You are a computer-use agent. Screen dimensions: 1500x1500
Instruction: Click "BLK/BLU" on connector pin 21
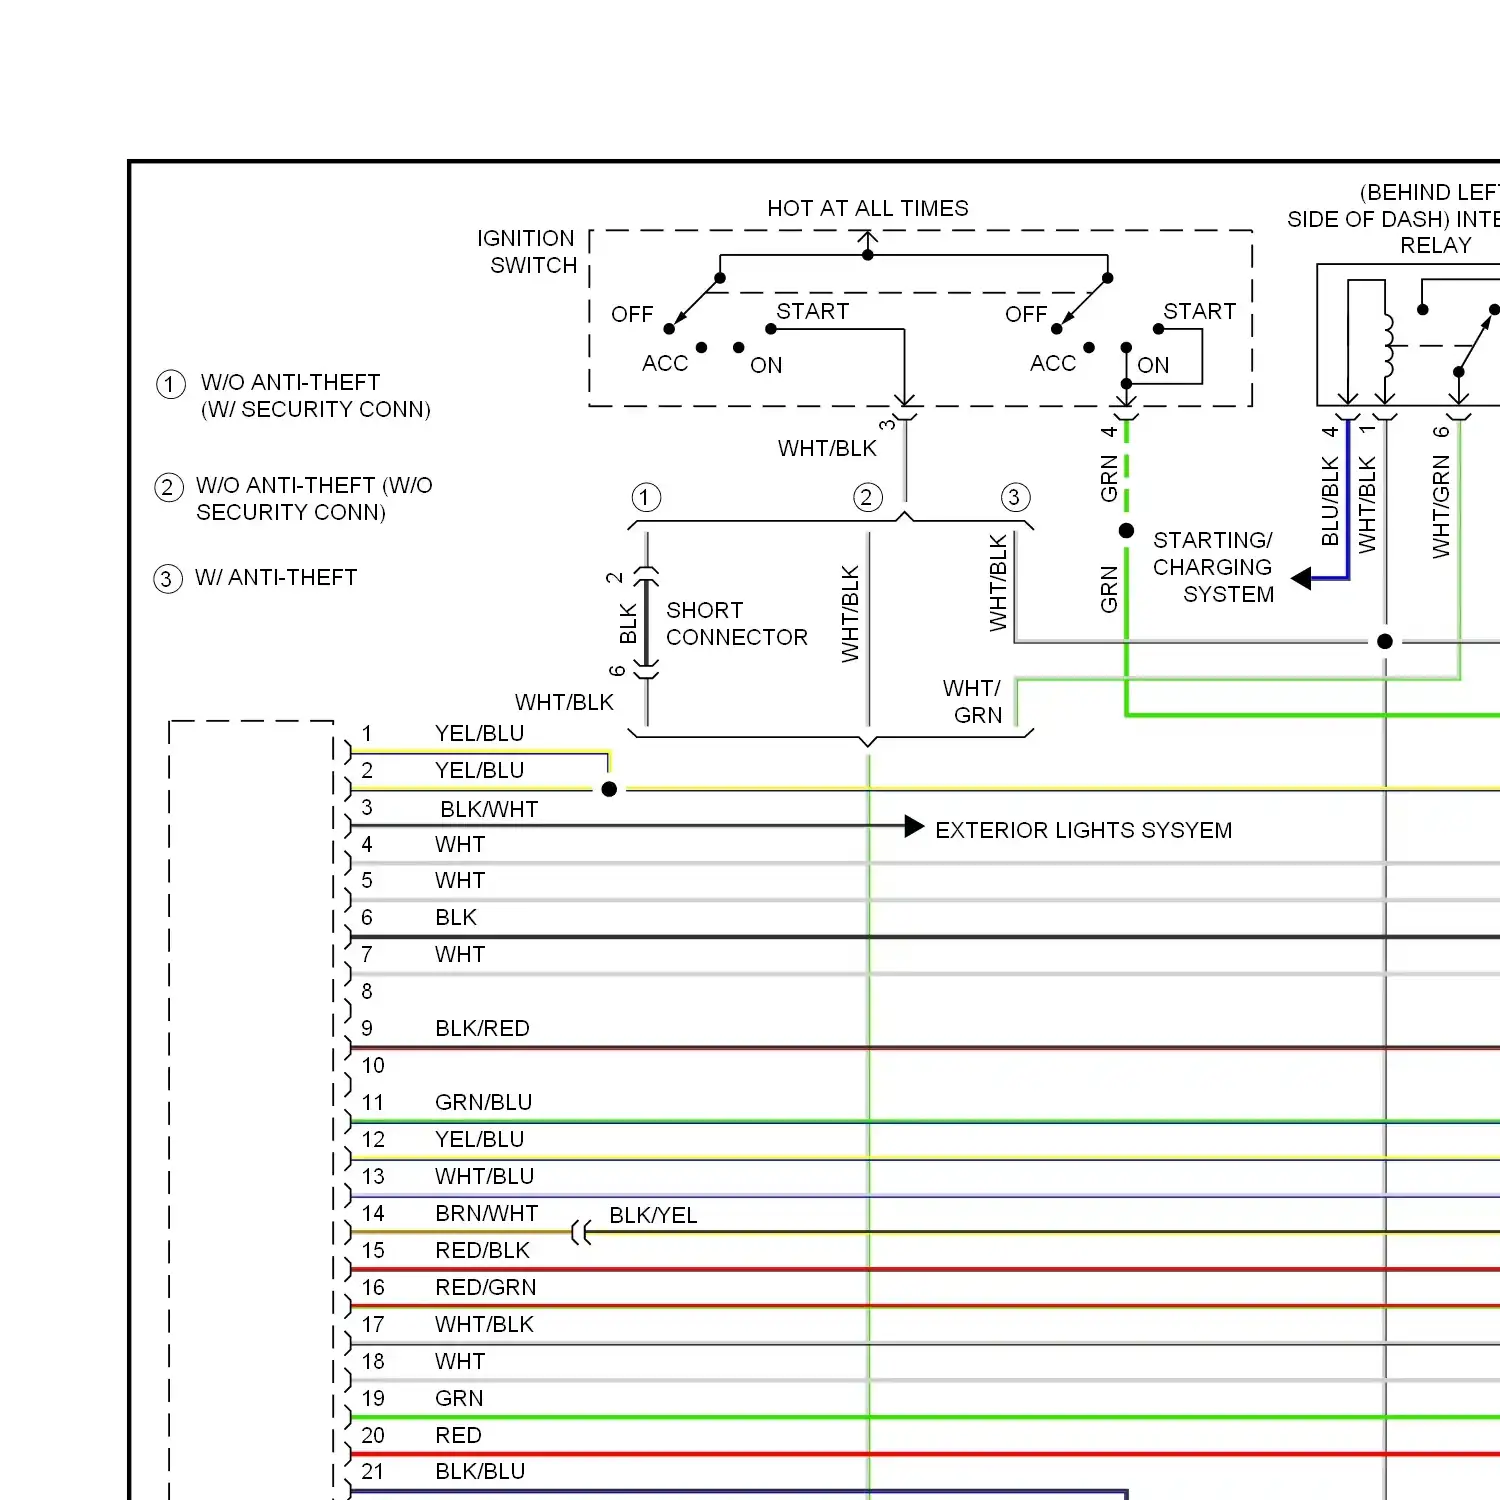pos(480,1471)
